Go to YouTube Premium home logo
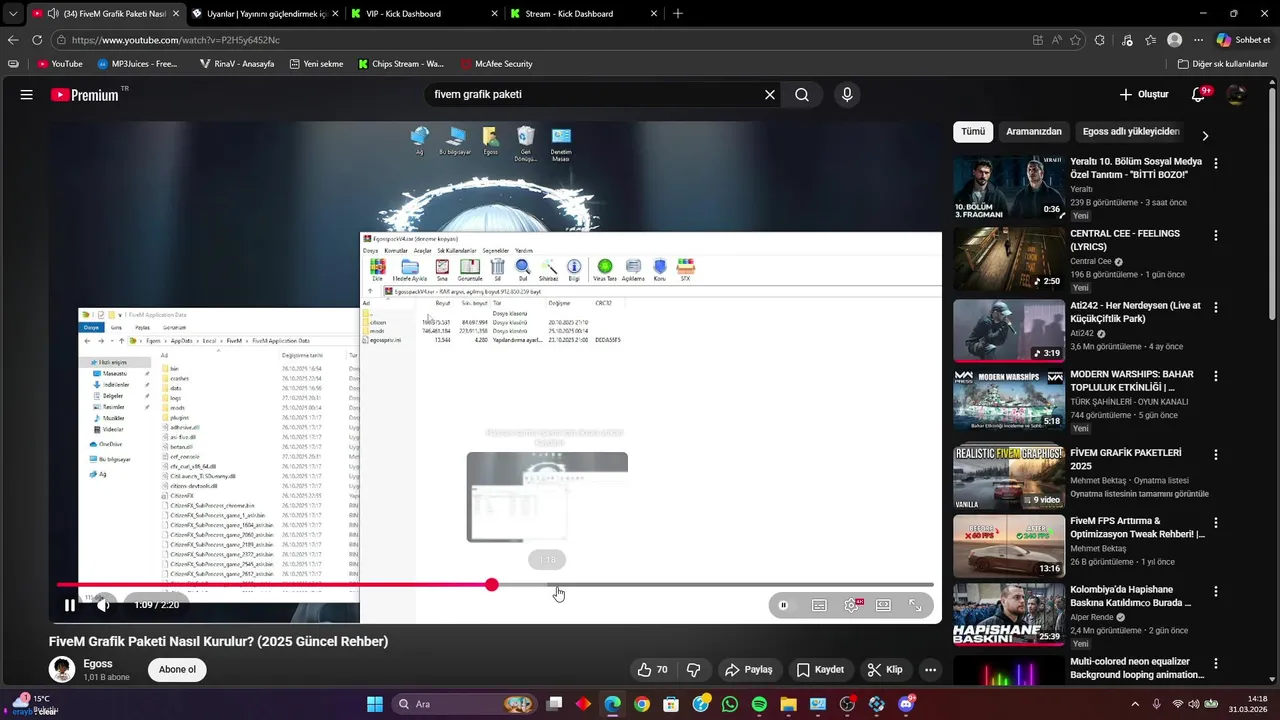This screenshot has width=1280, height=720. click(85, 95)
